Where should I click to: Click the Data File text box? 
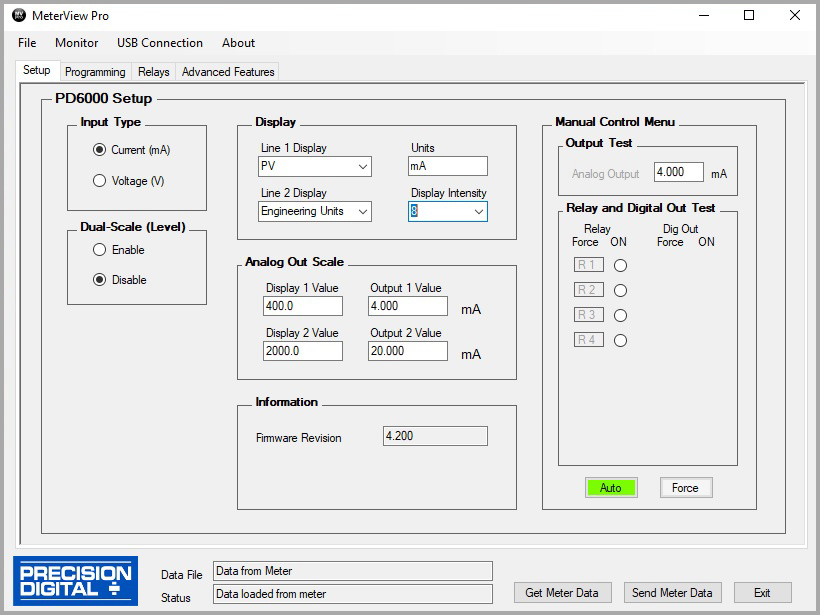click(353, 571)
